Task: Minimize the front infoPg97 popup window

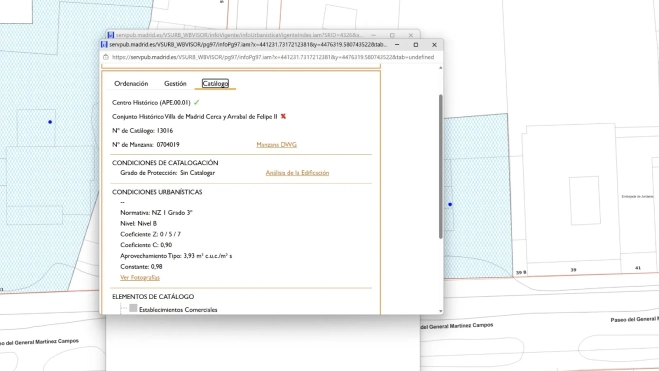Action: [397, 45]
